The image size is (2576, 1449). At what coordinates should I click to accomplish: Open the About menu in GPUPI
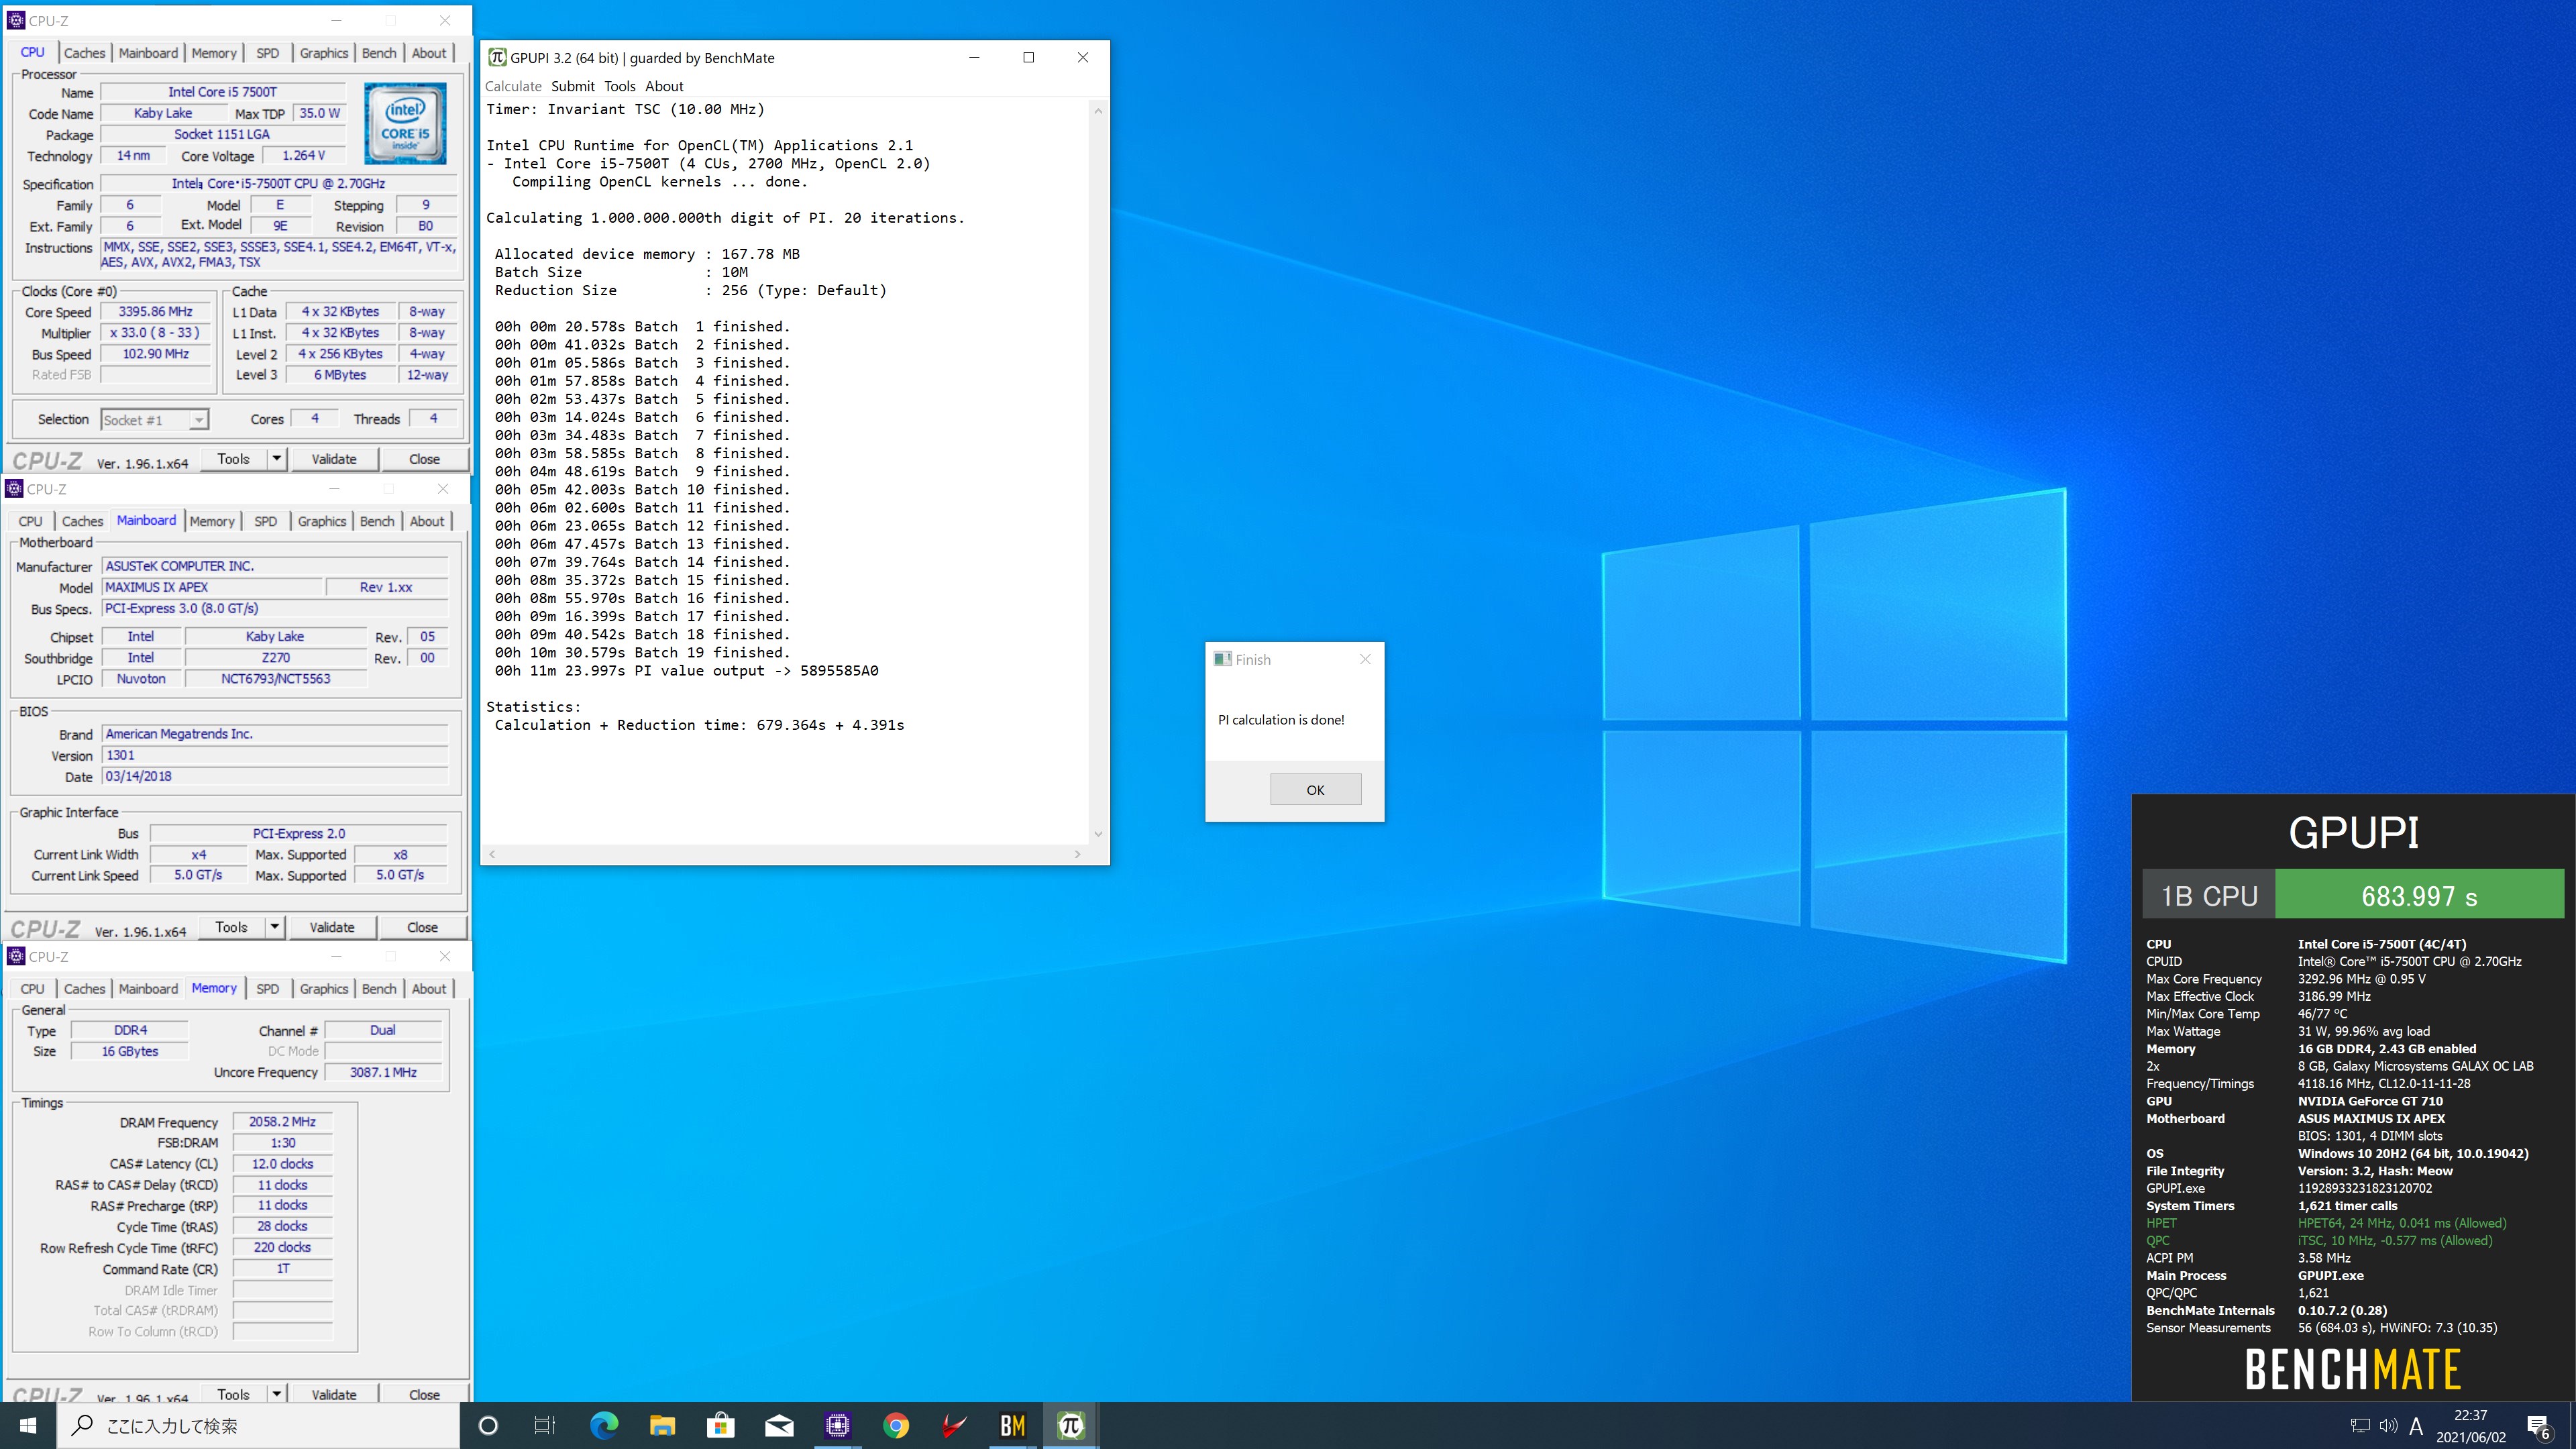[x=664, y=86]
